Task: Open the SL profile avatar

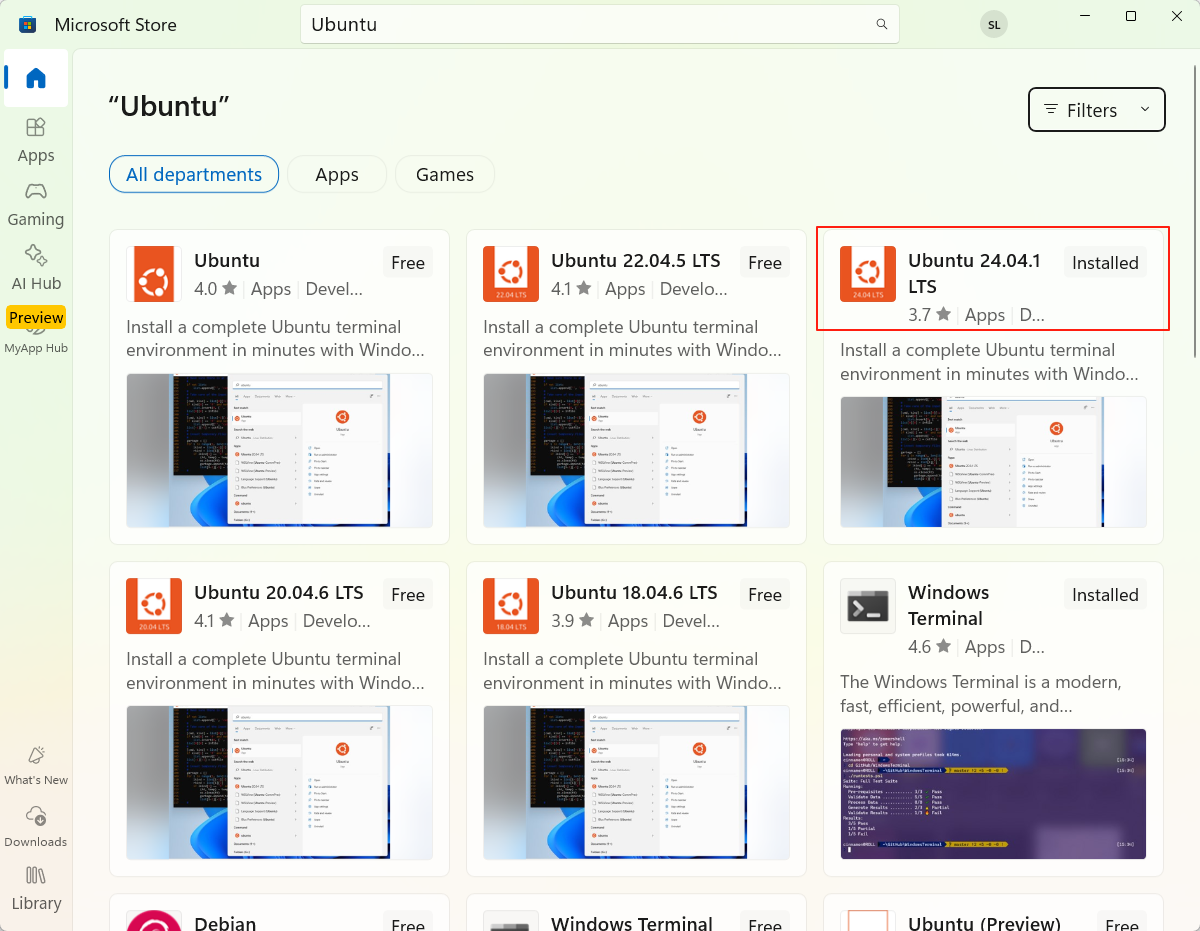Action: (x=994, y=25)
